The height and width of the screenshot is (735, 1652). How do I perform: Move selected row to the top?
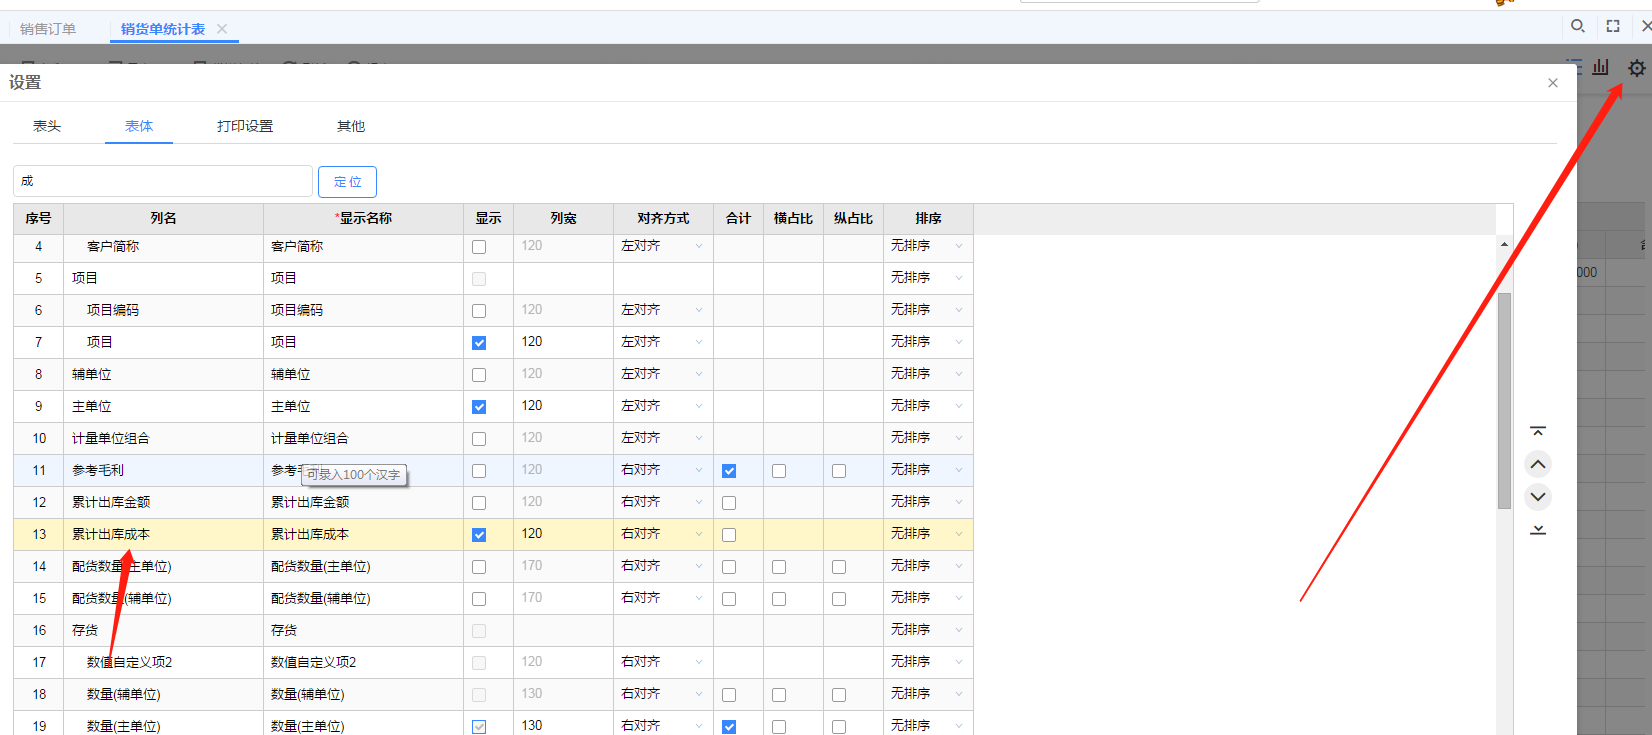[1538, 431]
